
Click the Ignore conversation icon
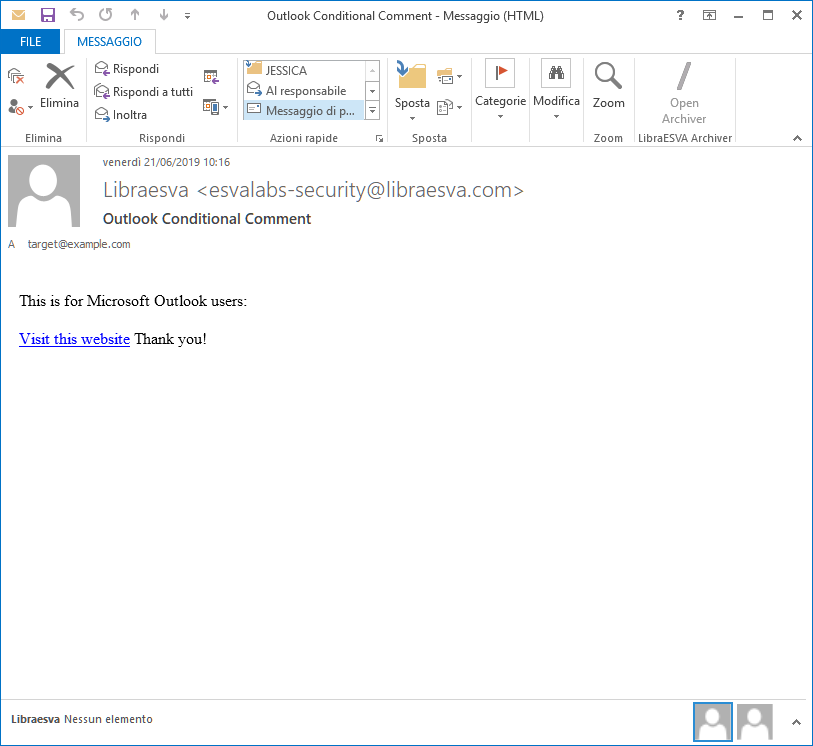click(x=16, y=76)
